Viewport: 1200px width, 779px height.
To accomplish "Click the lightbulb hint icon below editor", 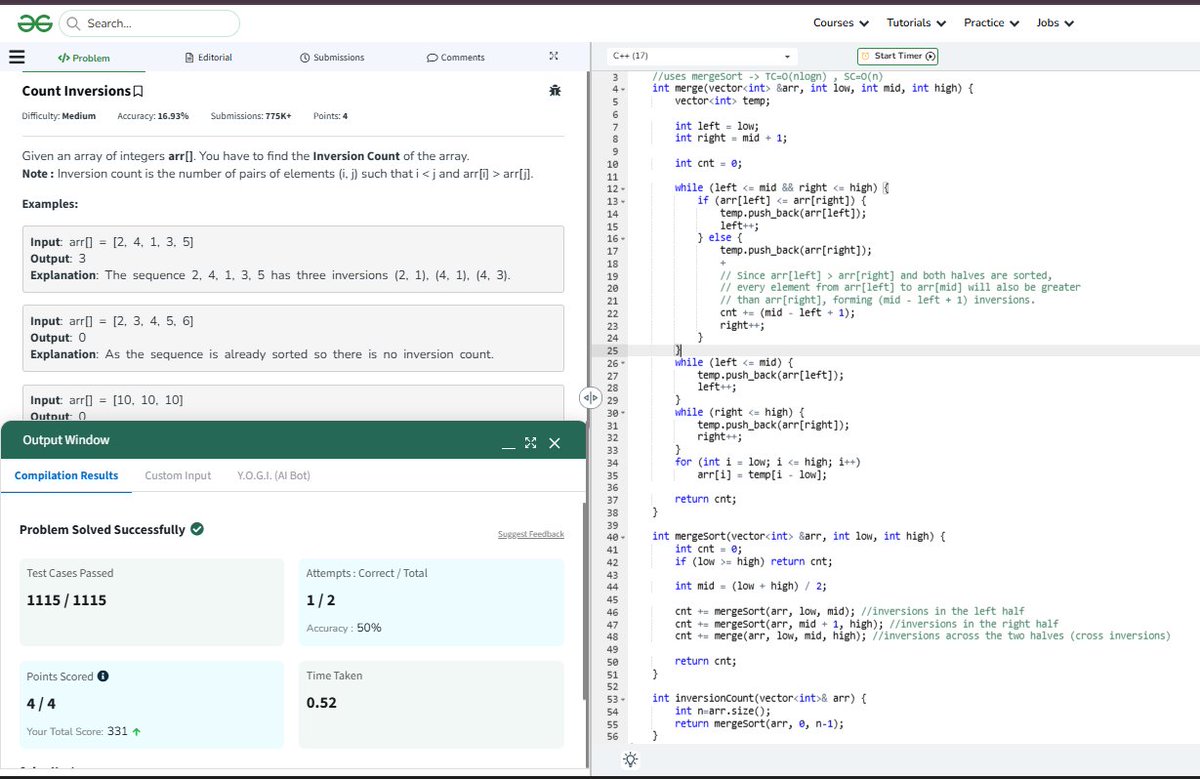I will click(631, 760).
